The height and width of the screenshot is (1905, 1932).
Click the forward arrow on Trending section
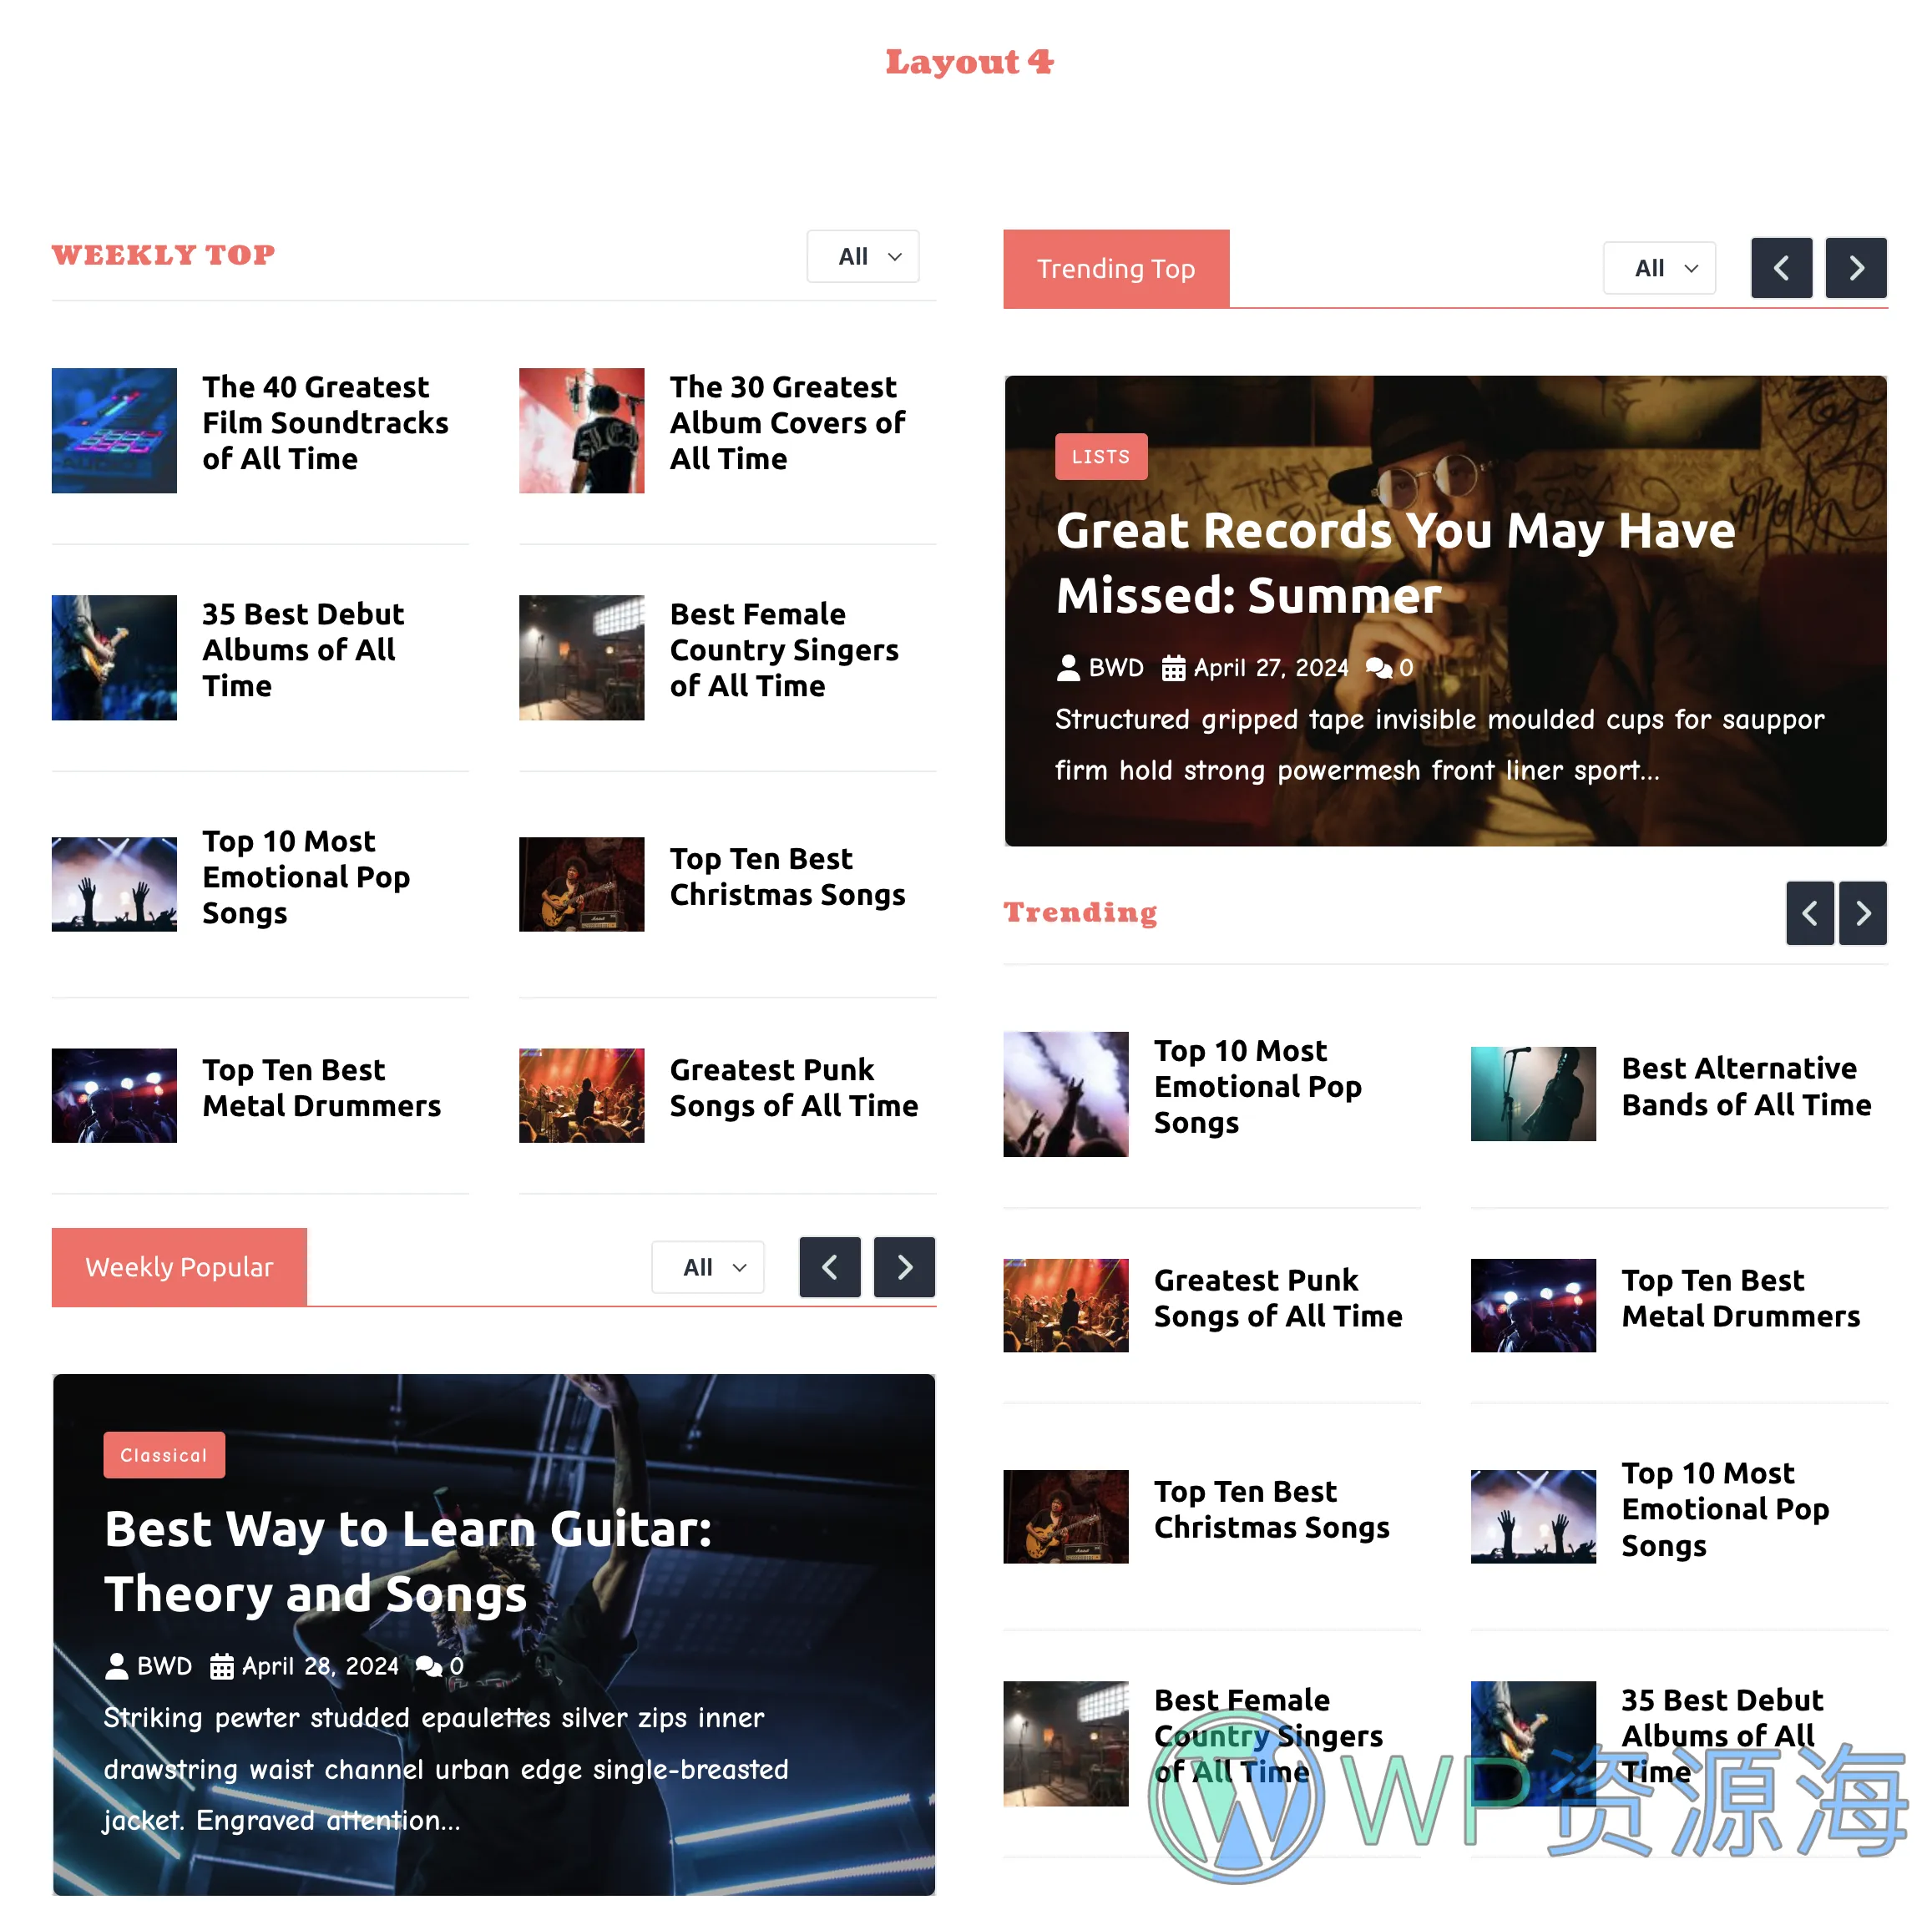(1860, 914)
